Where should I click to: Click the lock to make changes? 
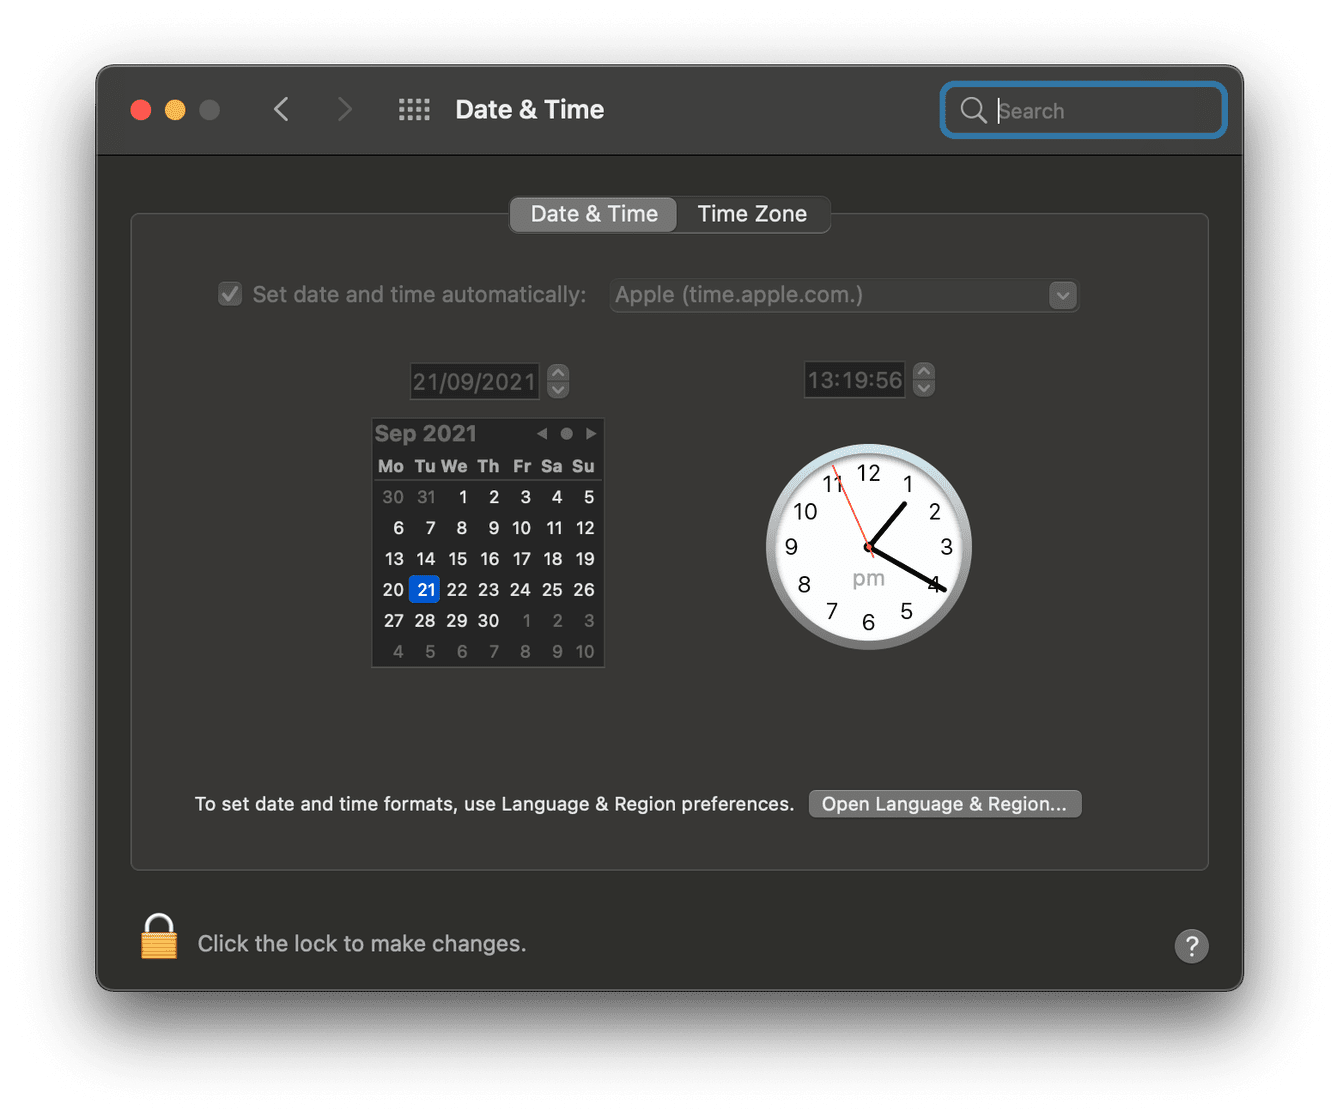tap(158, 937)
